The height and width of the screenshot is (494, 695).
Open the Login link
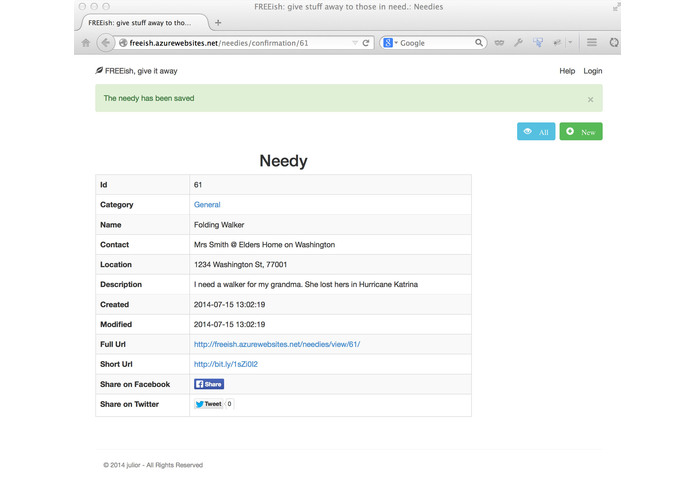click(593, 71)
